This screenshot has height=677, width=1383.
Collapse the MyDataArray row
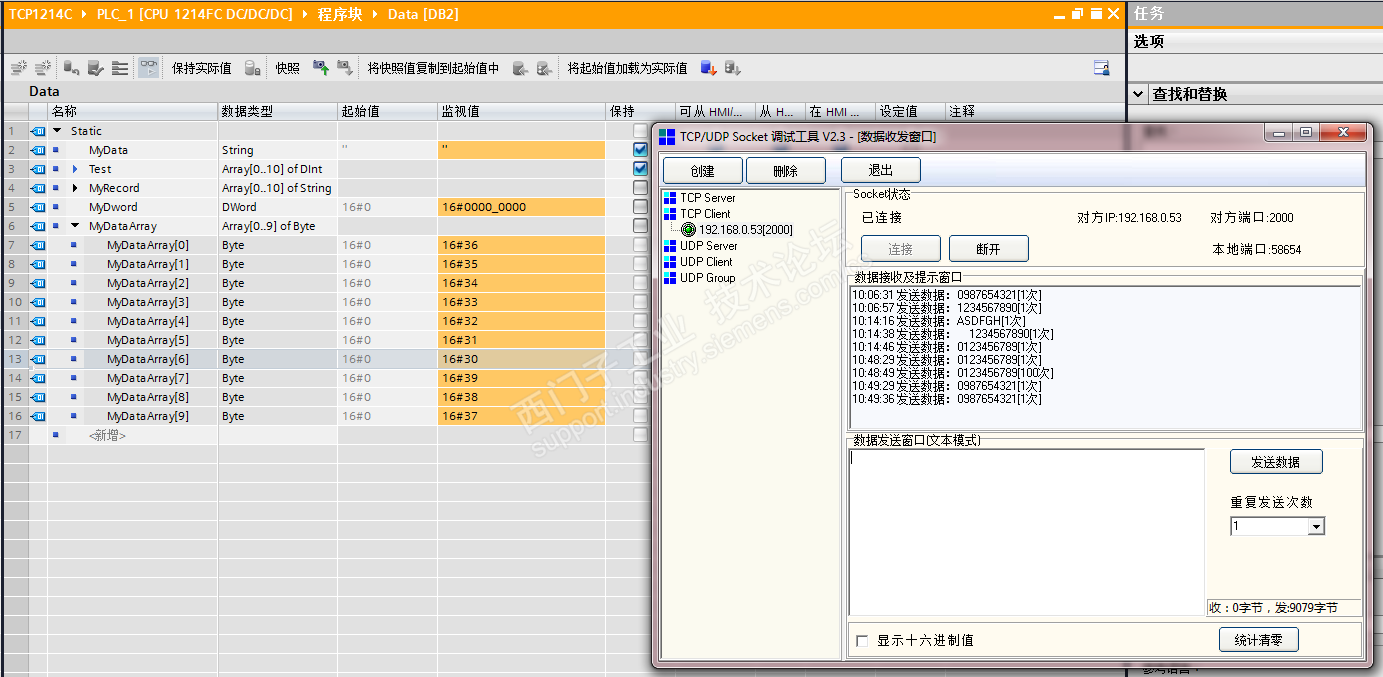pos(75,226)
